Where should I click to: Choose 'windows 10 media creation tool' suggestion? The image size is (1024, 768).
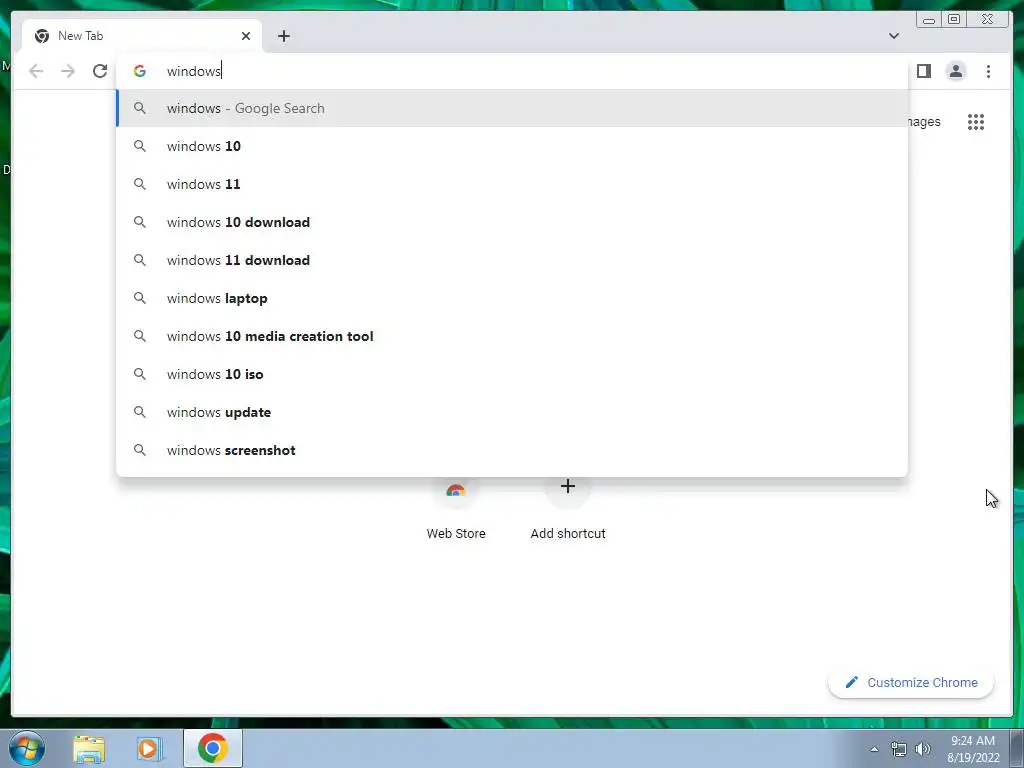point(513,336)
